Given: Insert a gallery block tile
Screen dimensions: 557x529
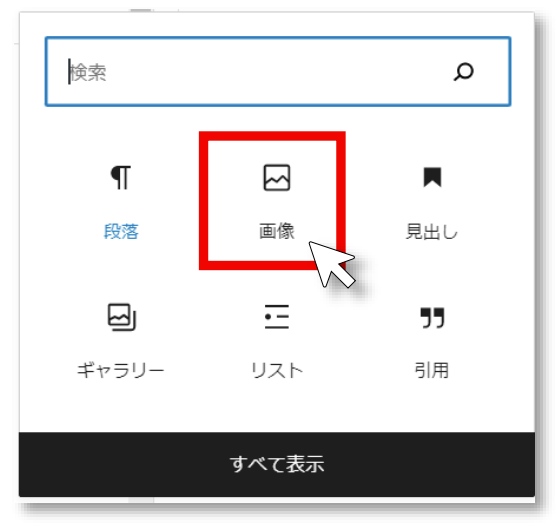Looking at the screenshot, I should 121,341.
